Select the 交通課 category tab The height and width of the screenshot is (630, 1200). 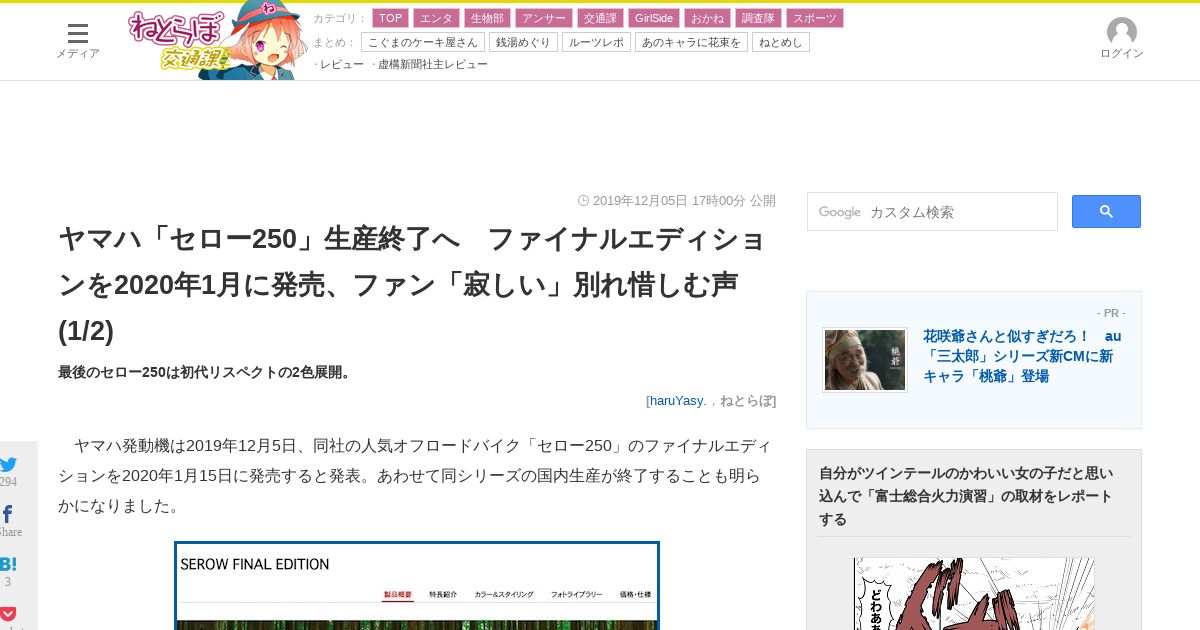click(600, 18)
